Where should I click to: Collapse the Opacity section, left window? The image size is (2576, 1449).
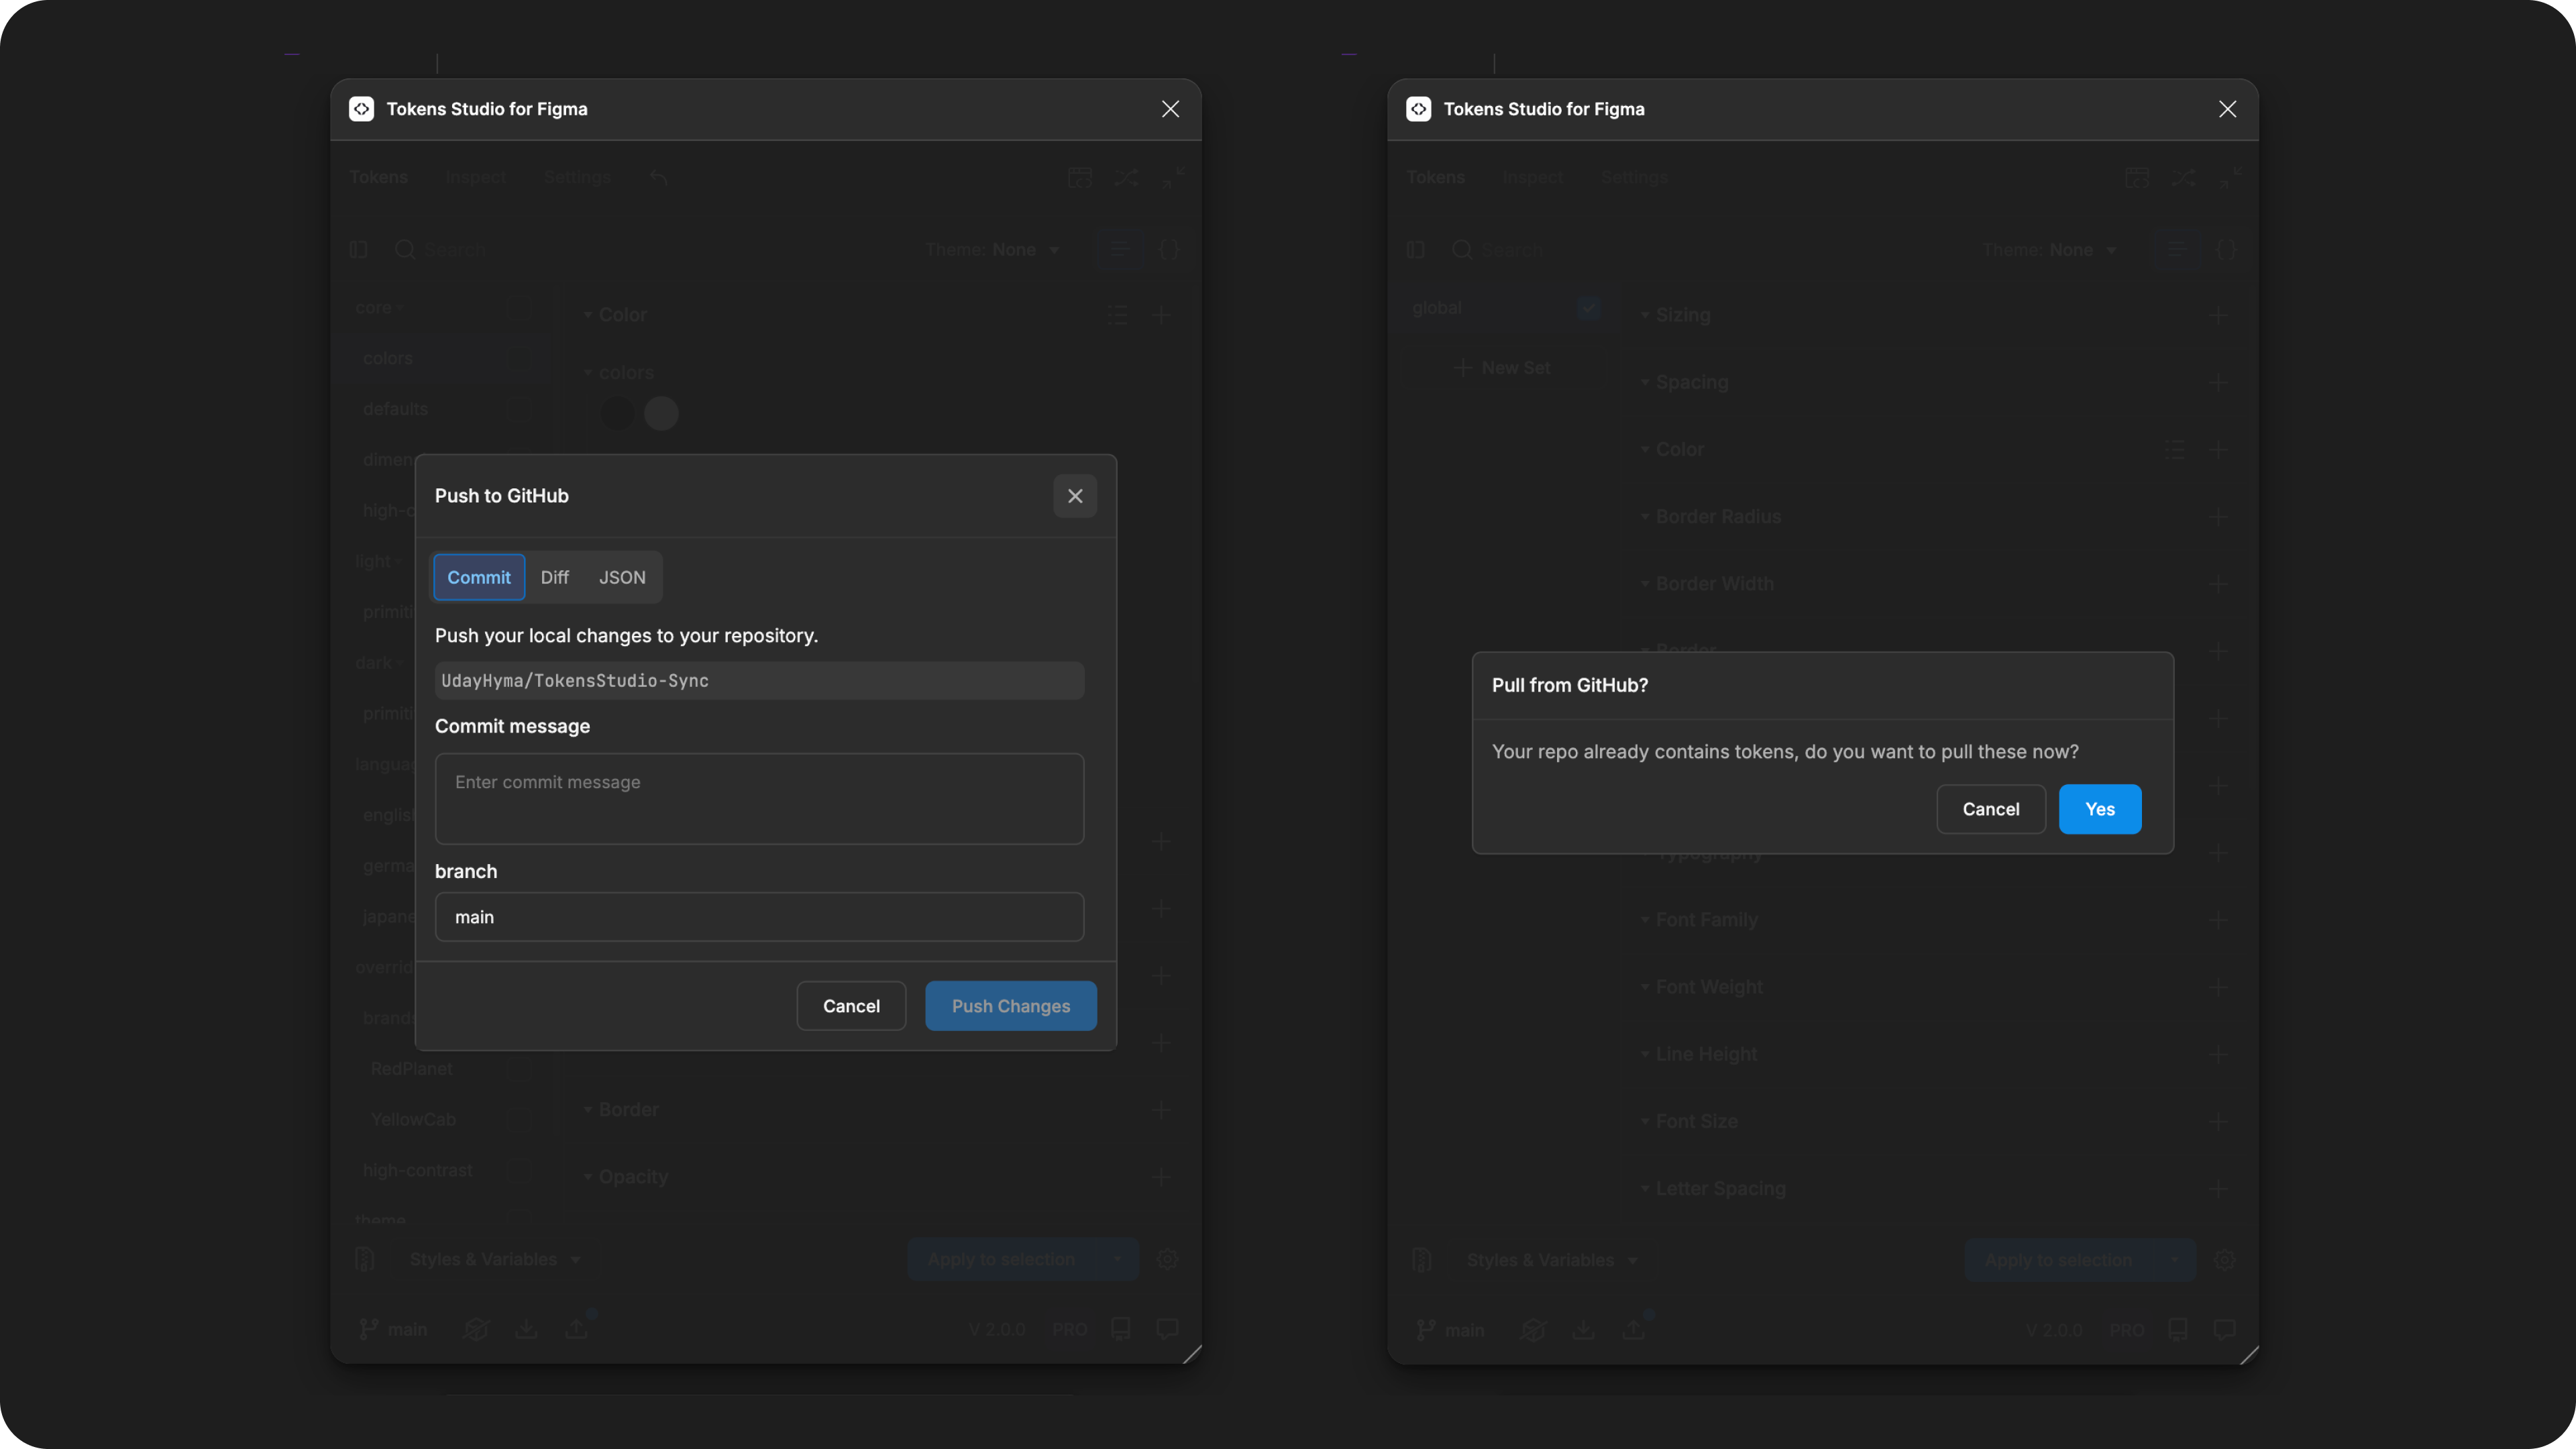click(588, 1177)
